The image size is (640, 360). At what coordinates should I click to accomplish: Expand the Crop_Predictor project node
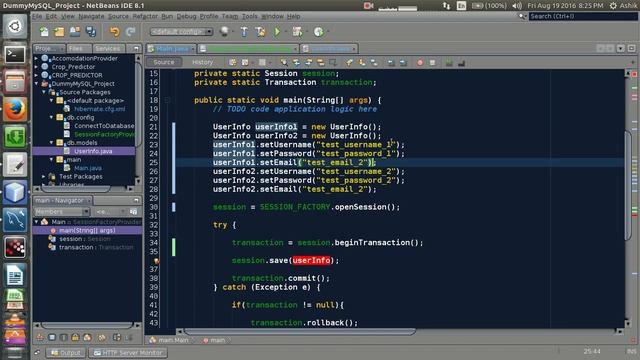tap(37, 67)
